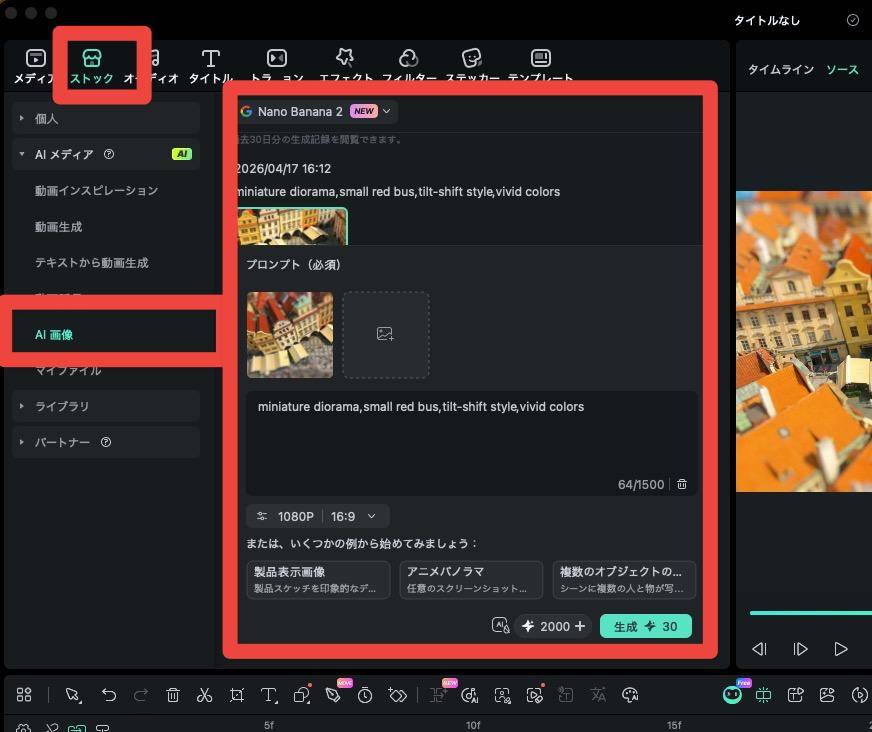The height and width of the screenshot is (732, 872).
Task: Open the タイトル tab
Action: tap(211, 66)
